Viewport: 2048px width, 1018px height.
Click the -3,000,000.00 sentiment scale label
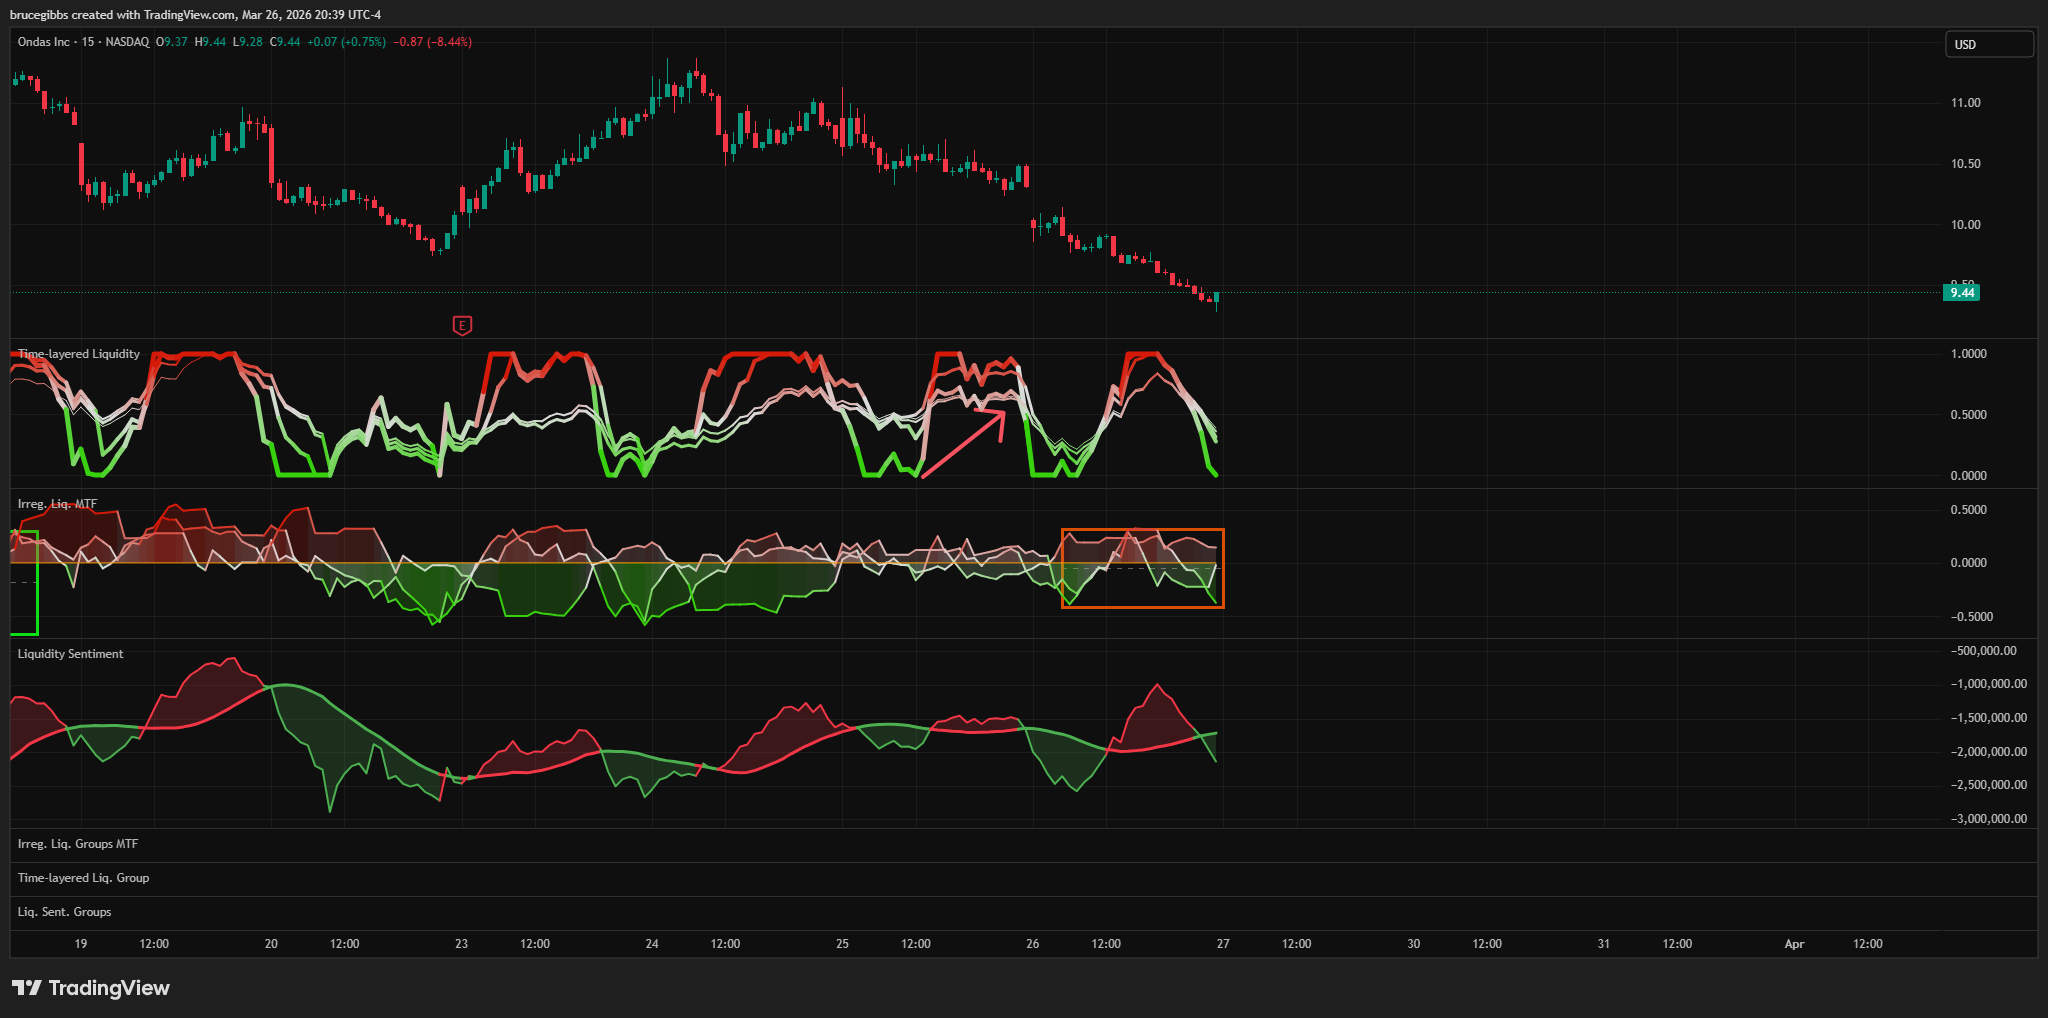click(x=1988, y=819)
